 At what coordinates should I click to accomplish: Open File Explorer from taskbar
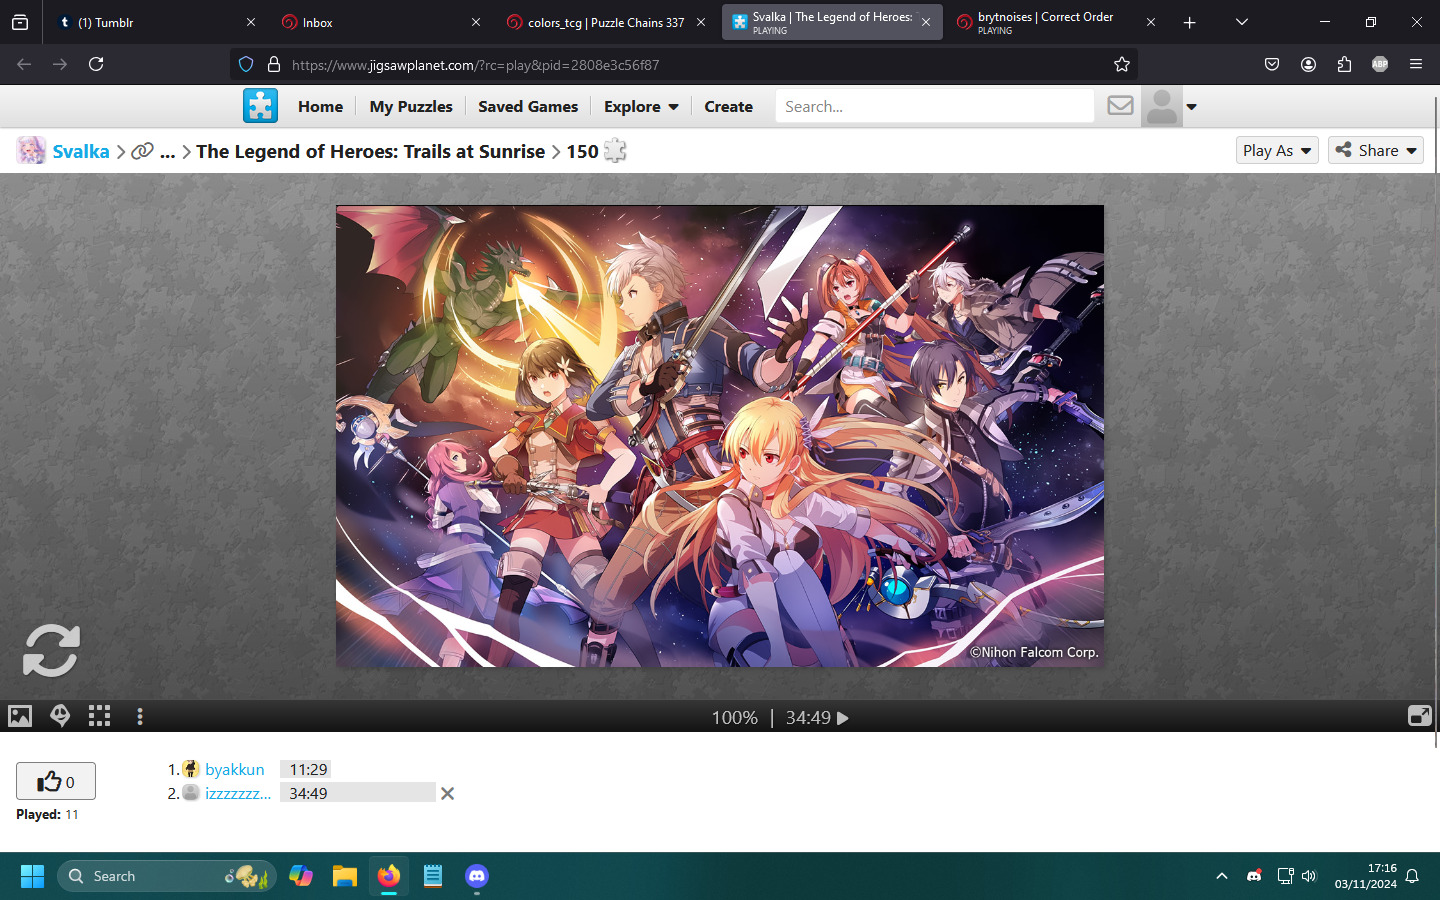[345, 876]
